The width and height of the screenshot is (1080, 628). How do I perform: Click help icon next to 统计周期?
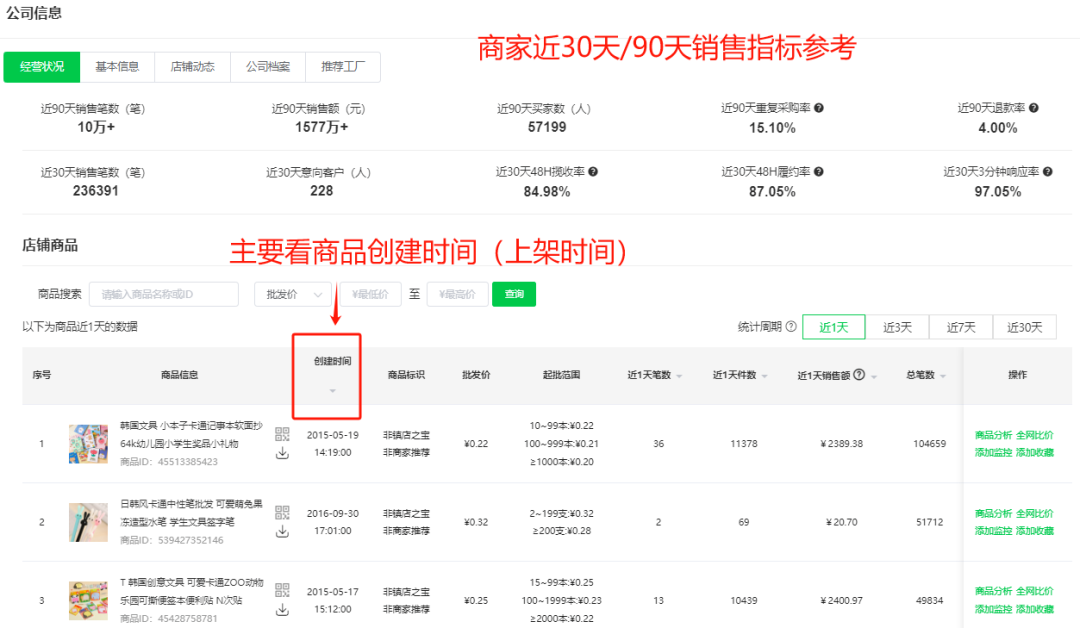[791, 327]
